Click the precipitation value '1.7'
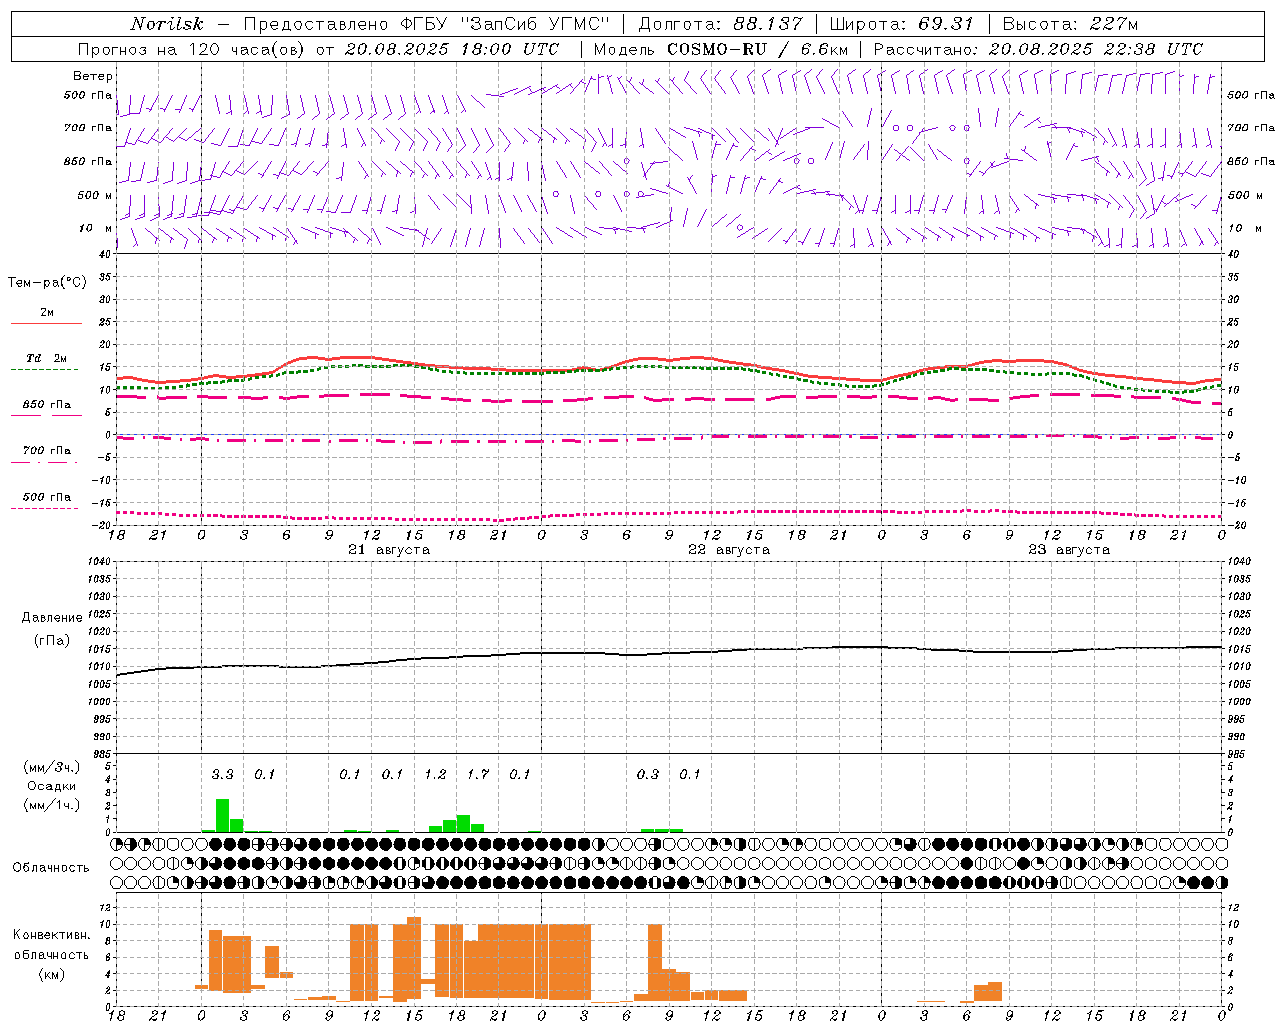 [478, 774]
